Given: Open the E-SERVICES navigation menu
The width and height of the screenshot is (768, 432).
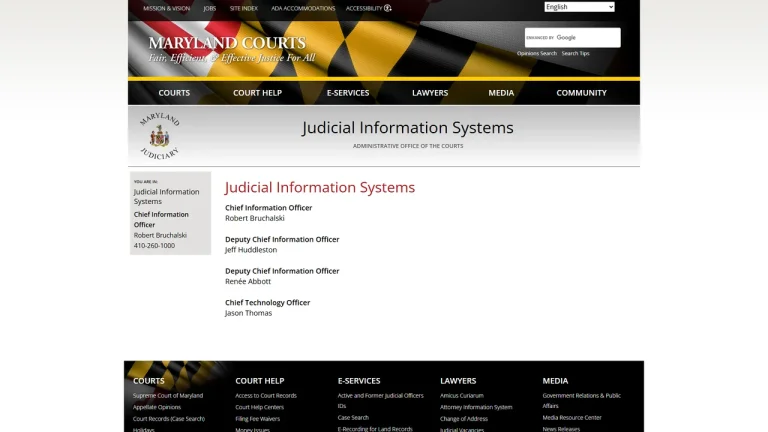Looking at the screenshot, I should click(x=348, y=93).
